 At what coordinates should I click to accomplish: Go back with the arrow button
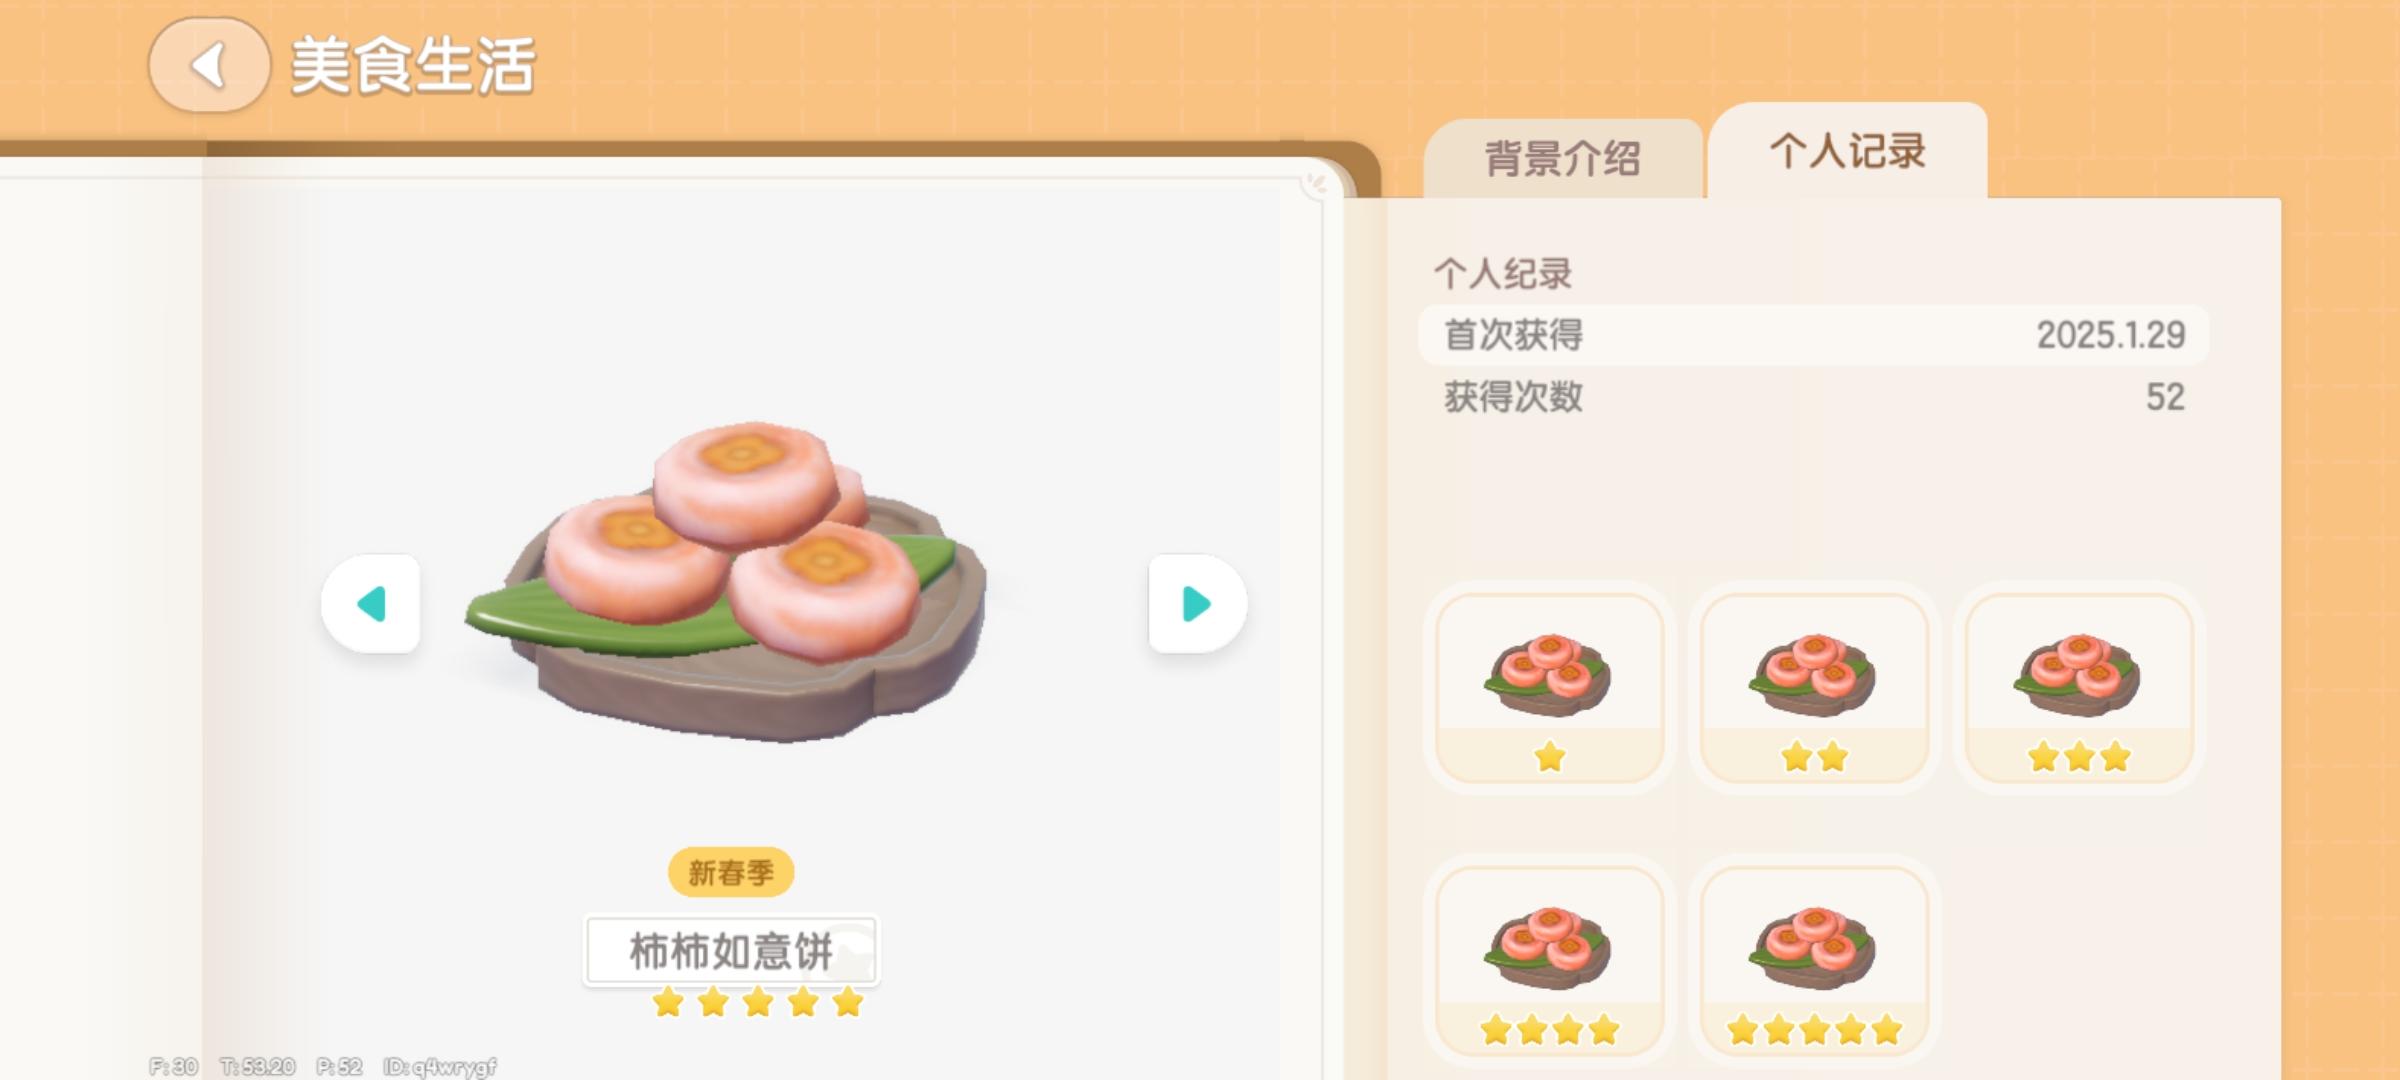pos(209,65)
